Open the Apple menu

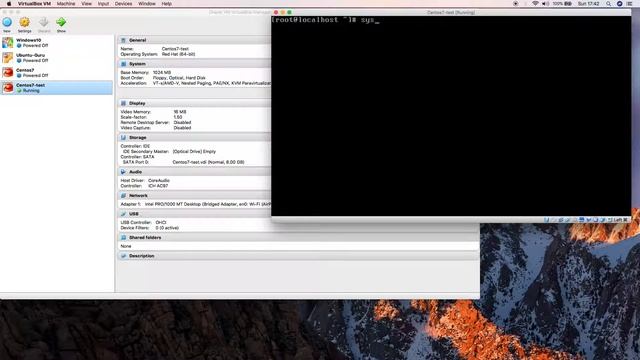tap(9, 4)
